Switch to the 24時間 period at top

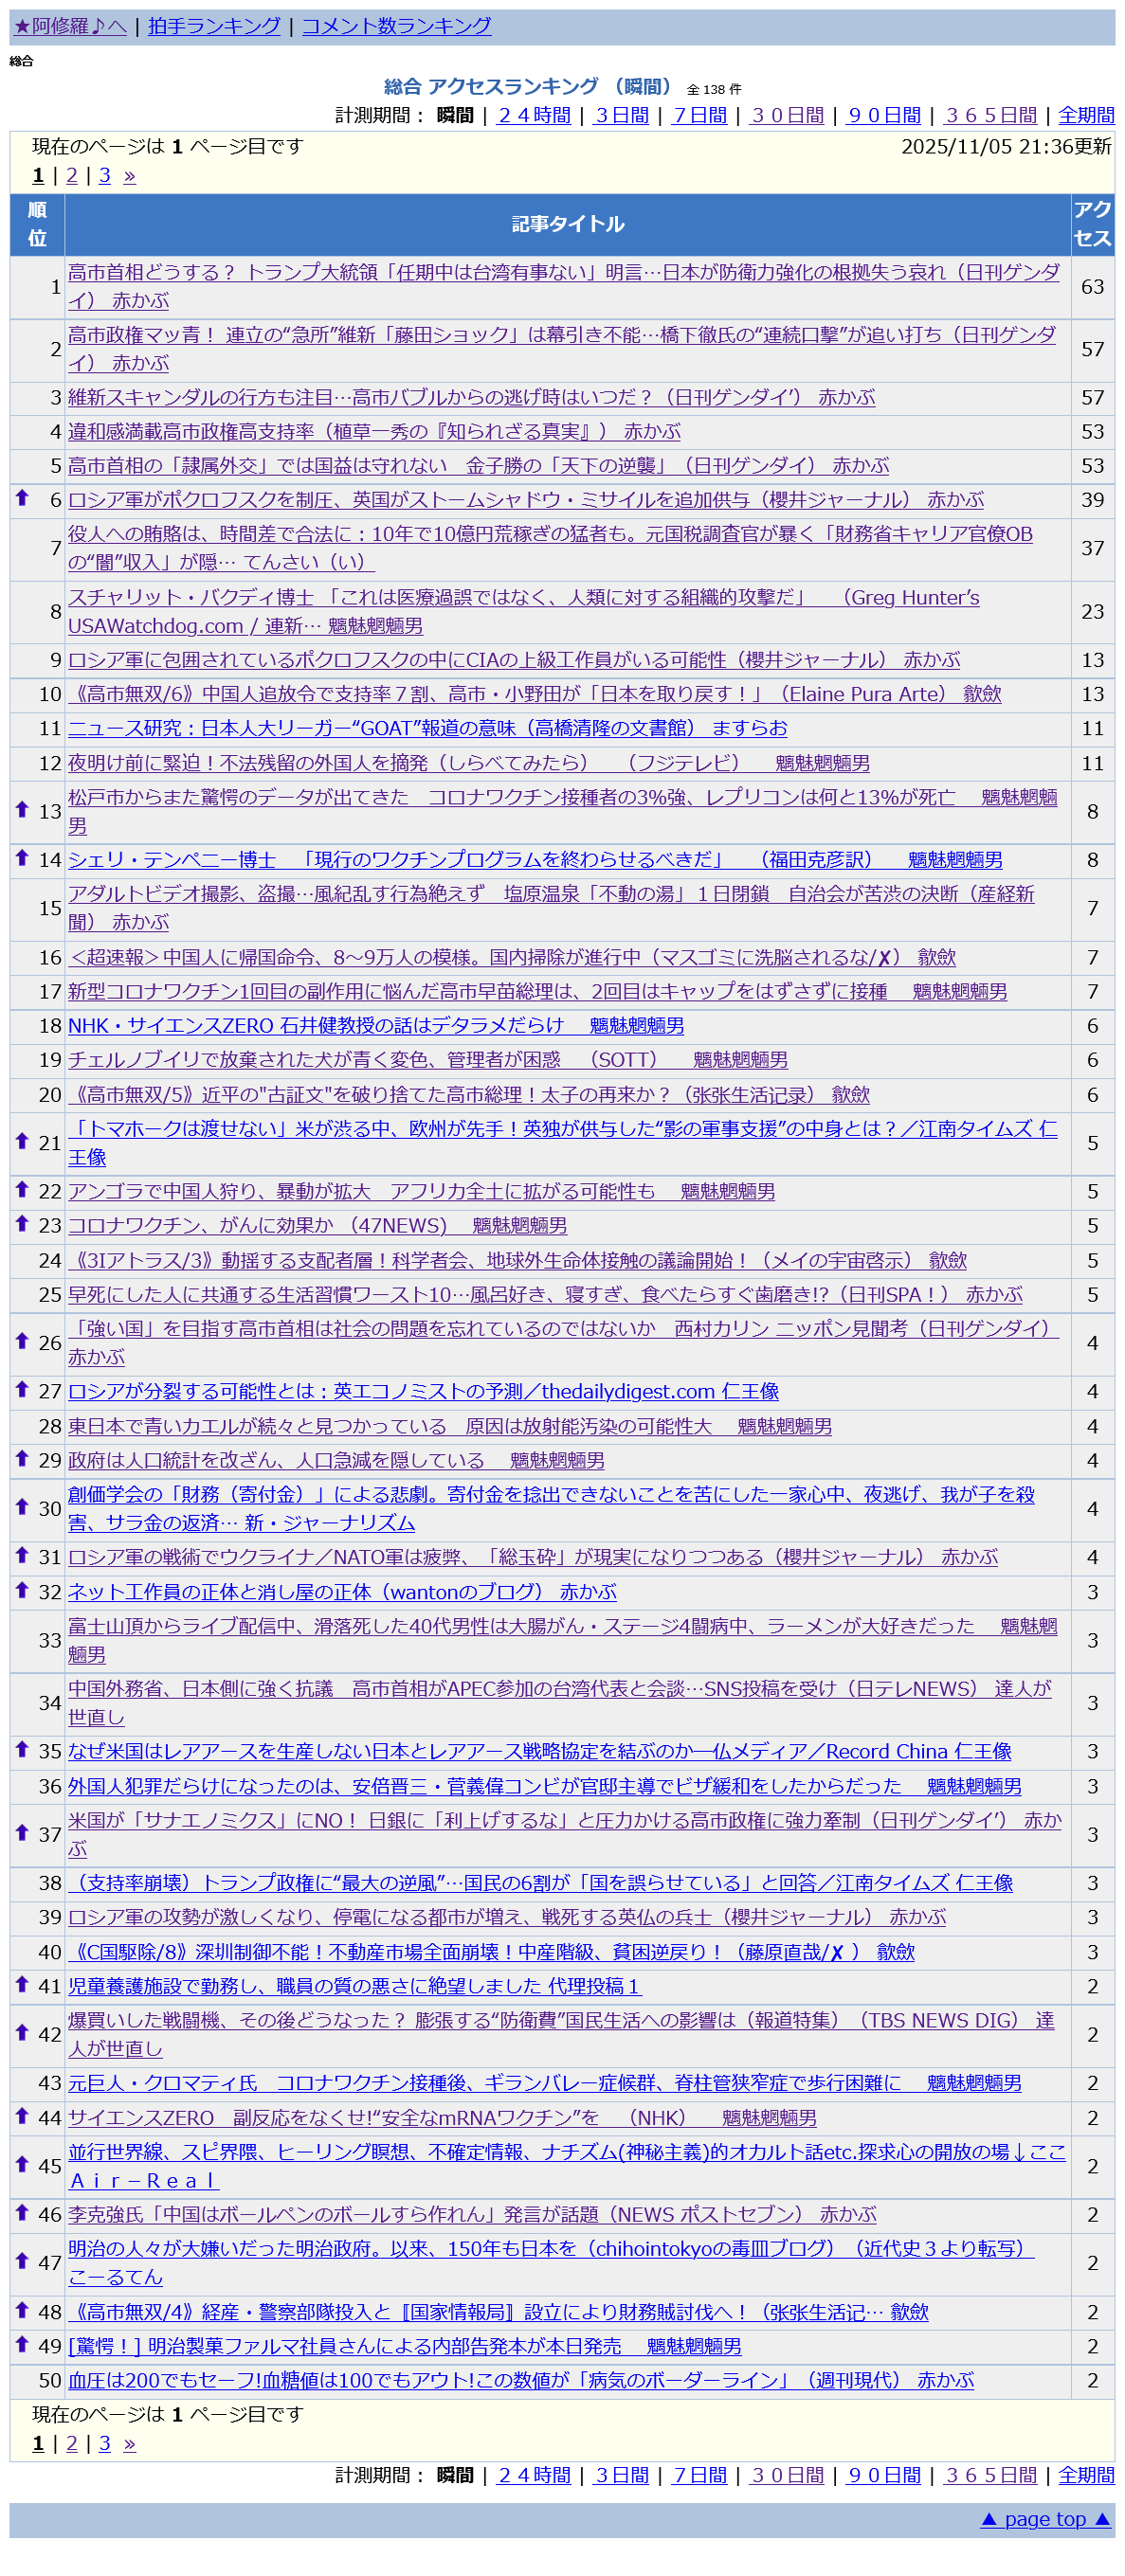point(534,115)
